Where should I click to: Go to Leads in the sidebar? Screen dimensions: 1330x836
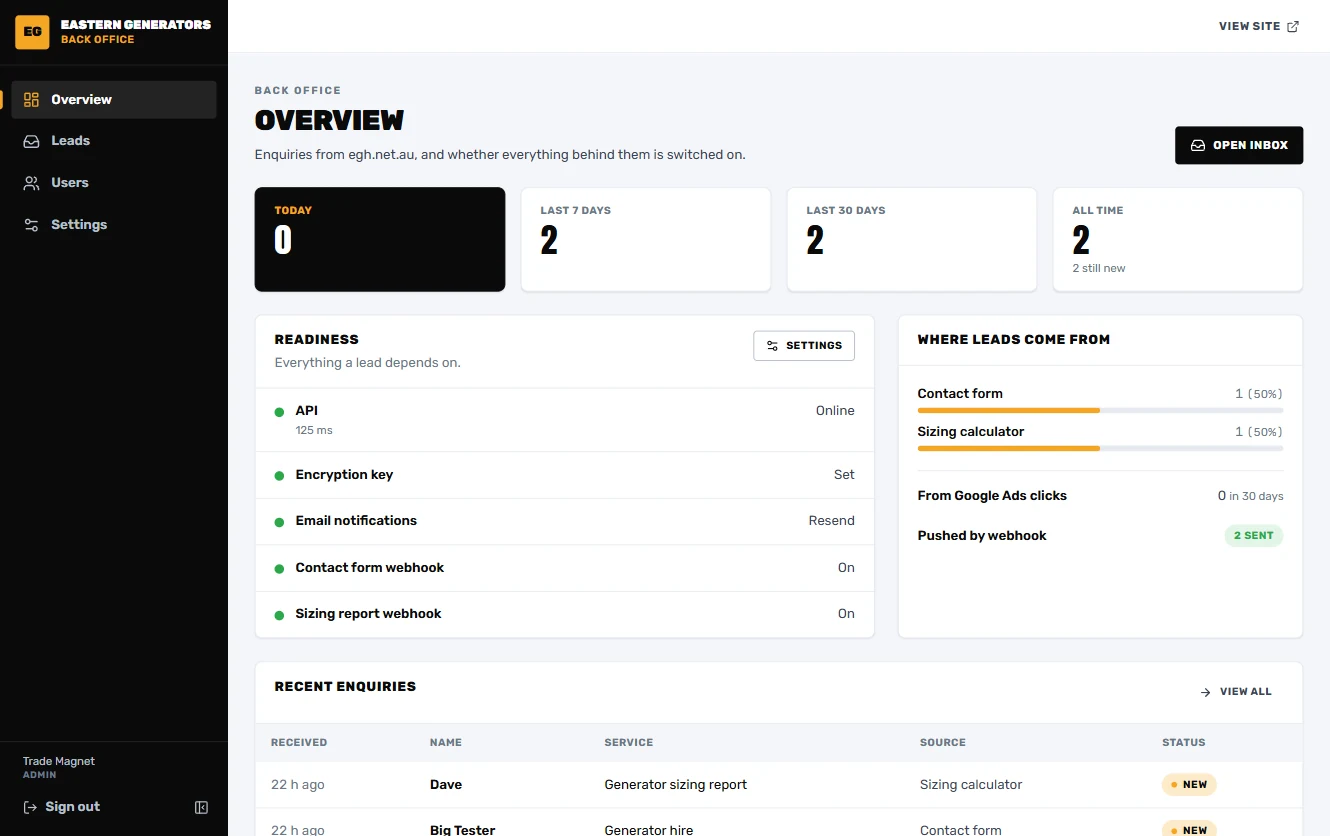[x=114, y=141]
